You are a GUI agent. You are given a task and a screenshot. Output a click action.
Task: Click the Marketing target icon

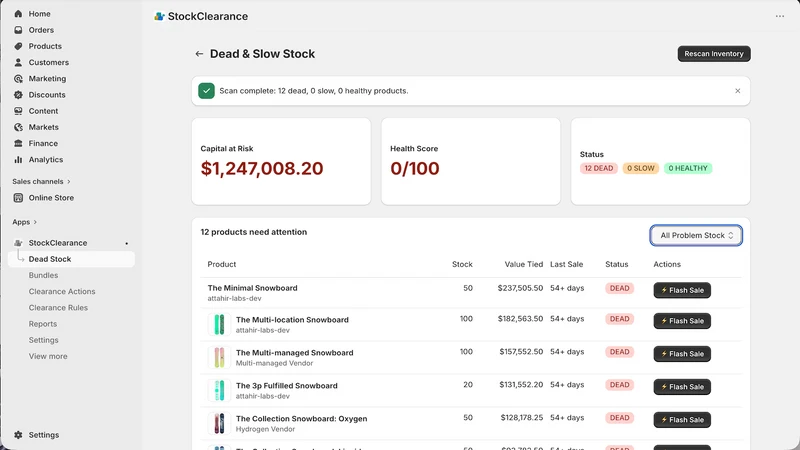(18, 79)
